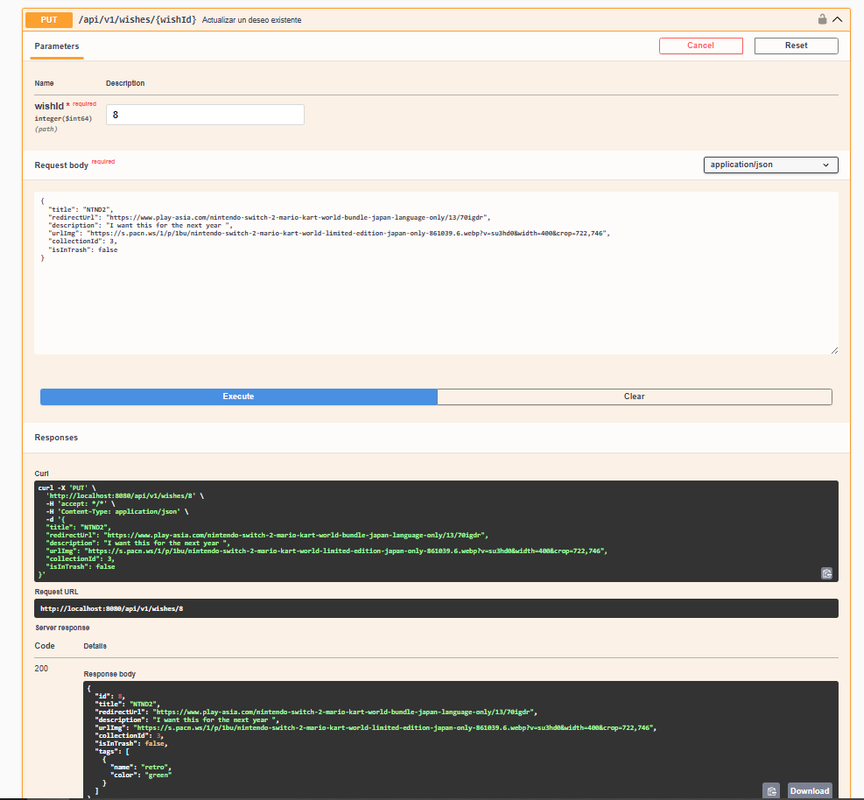The width and height of the screenshot is (864, 800).
Task: Click the "title": "NTND2" line in request body
Action: pyautogui.click(x=81, y=209)
